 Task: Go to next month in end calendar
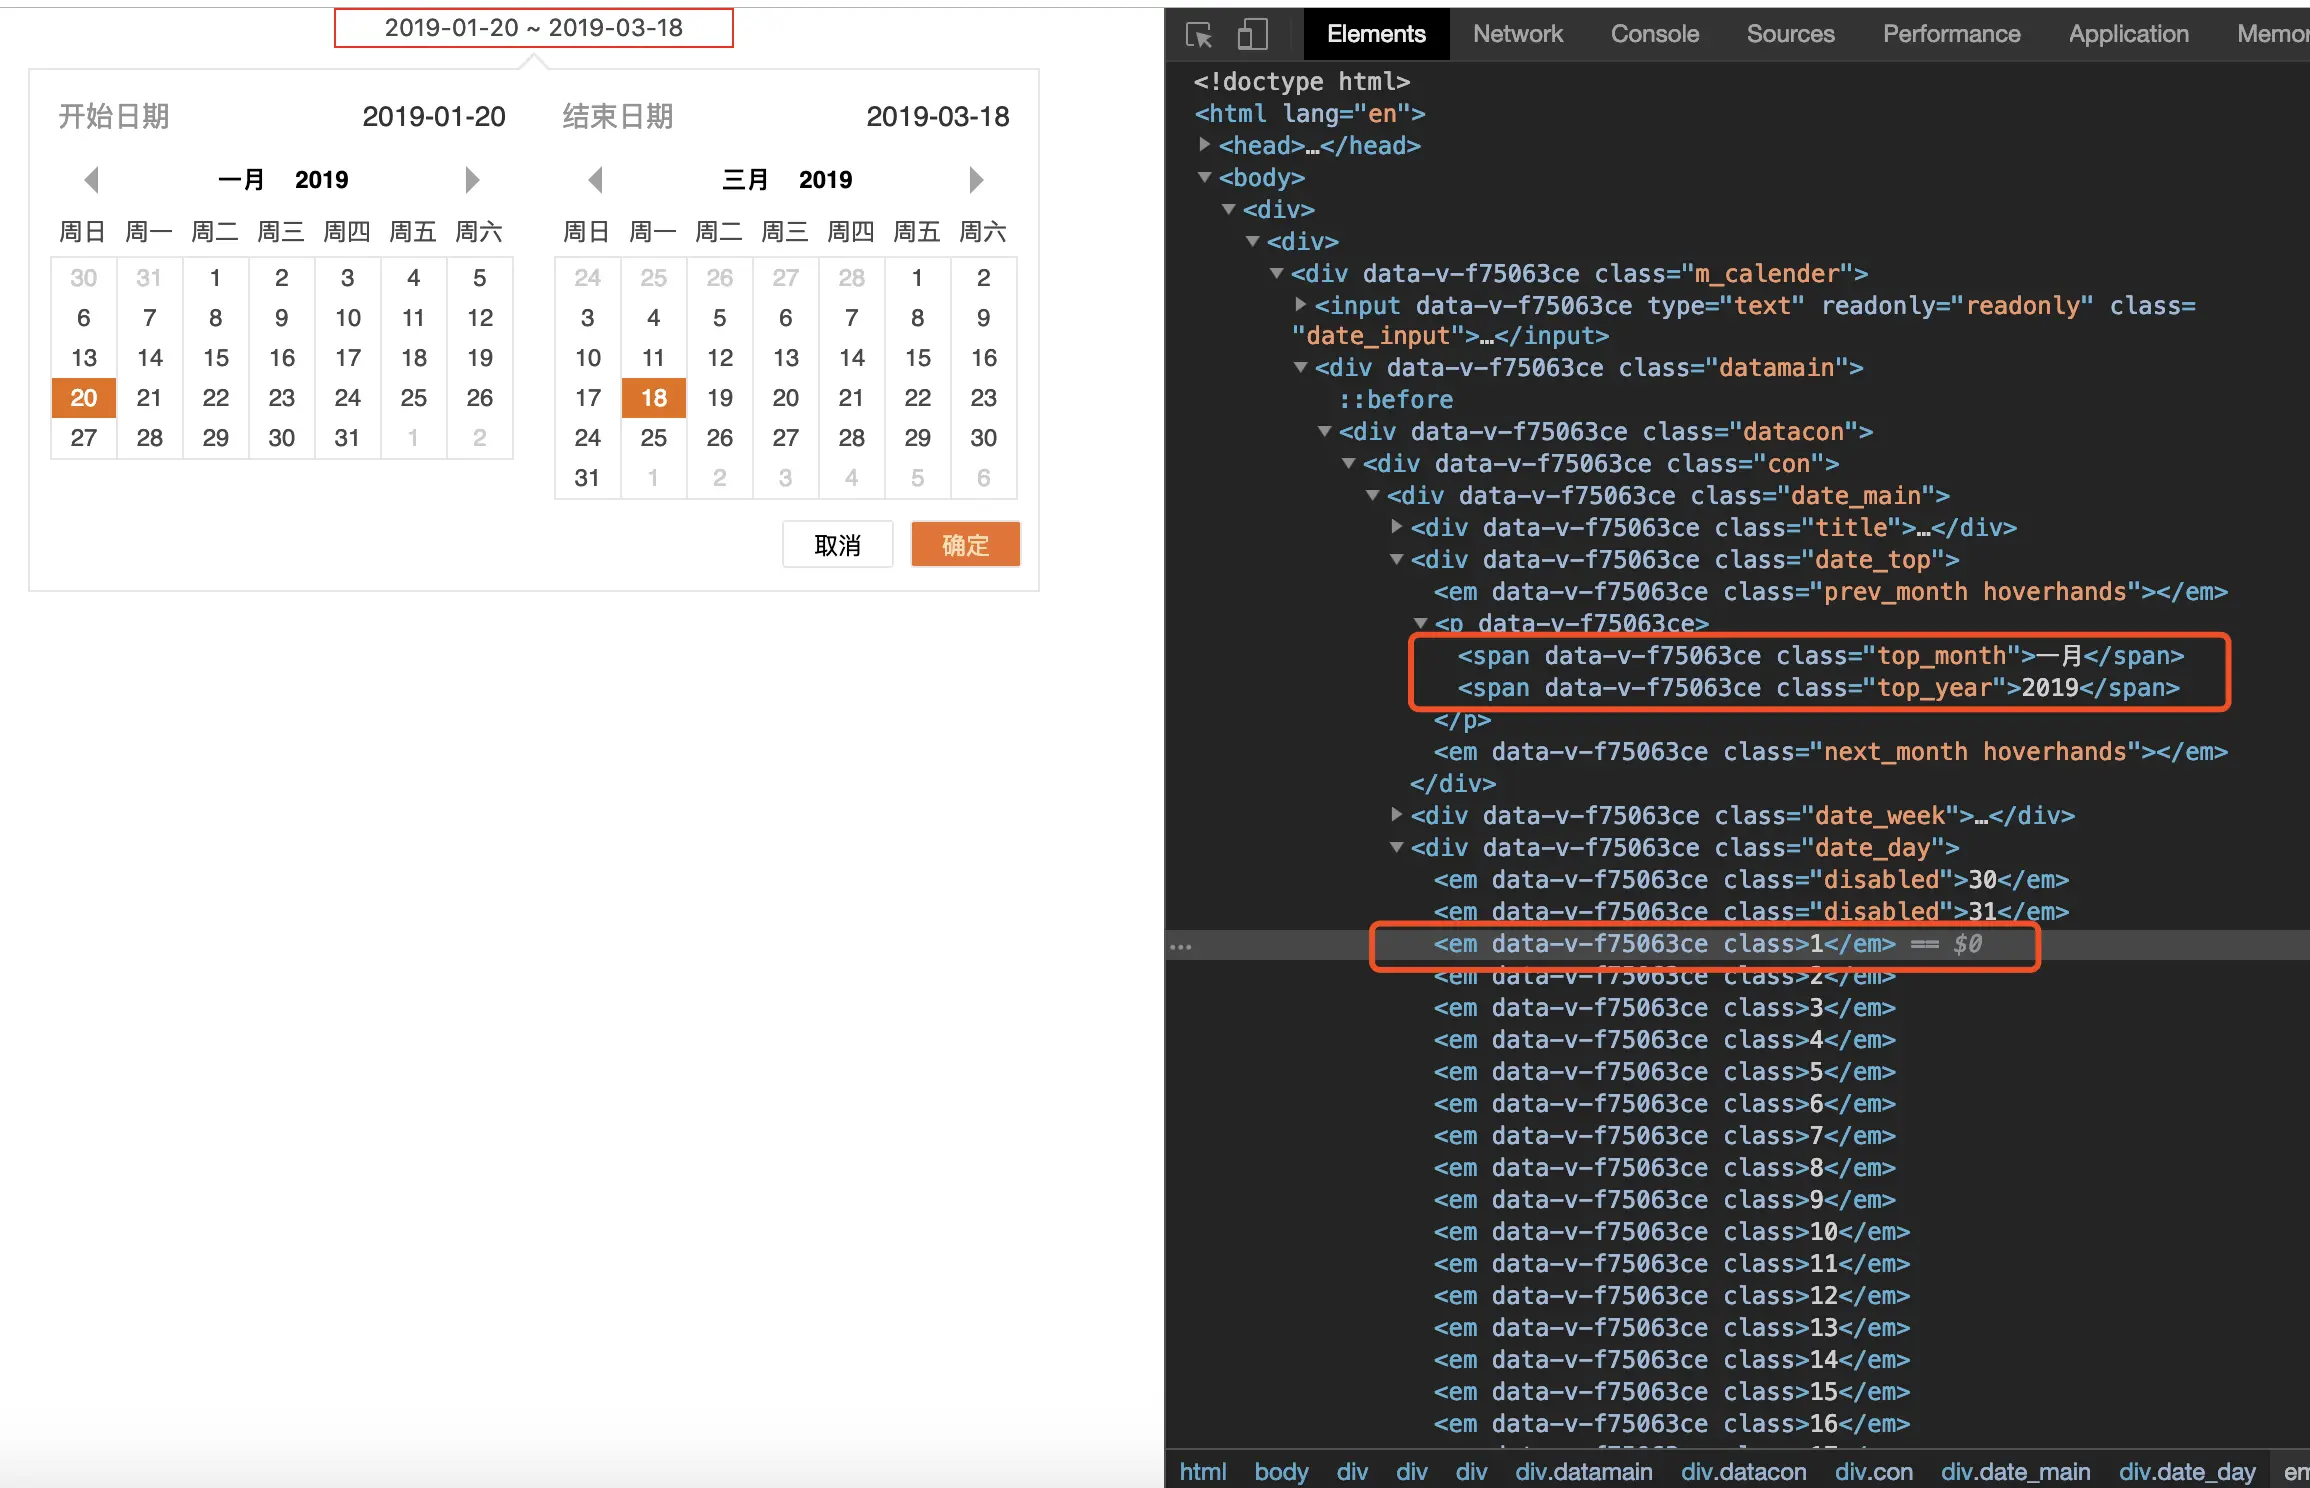(976, 180)
